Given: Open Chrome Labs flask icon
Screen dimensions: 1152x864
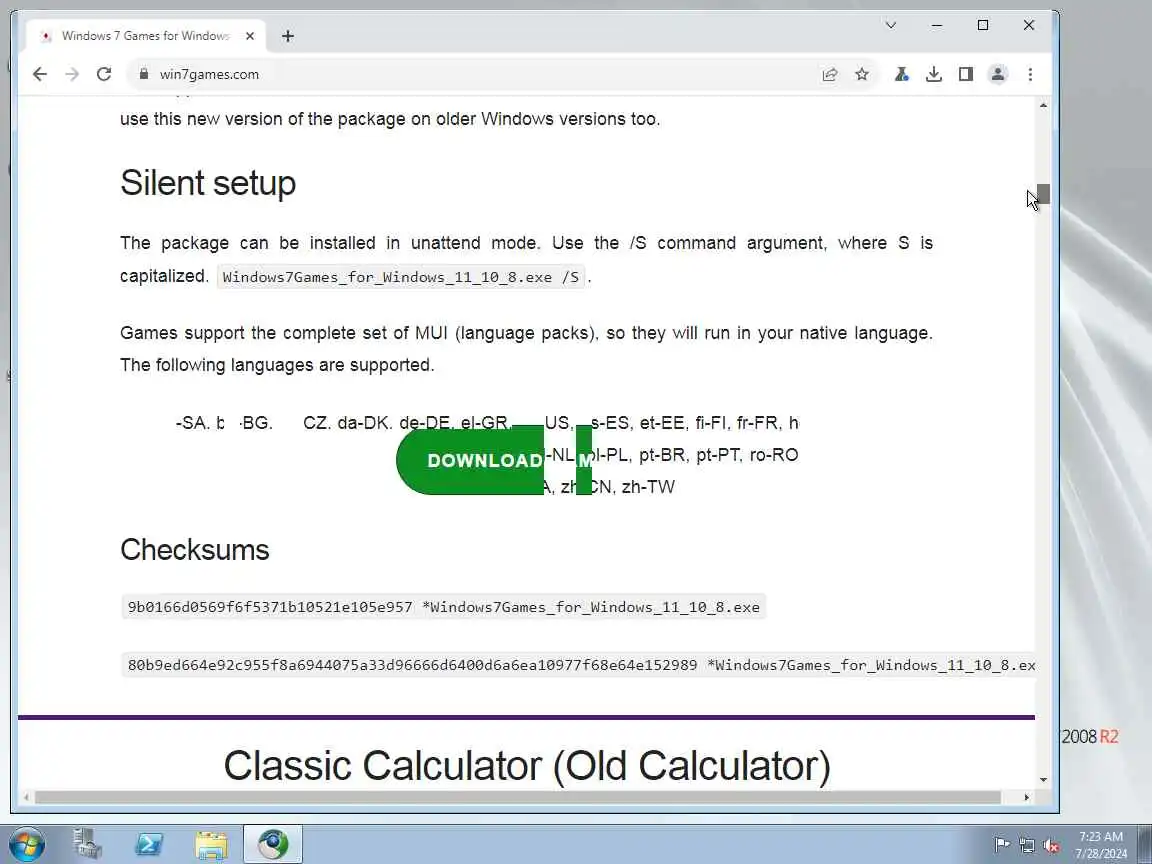Looking at the screenshot, I should pos(901,74).
